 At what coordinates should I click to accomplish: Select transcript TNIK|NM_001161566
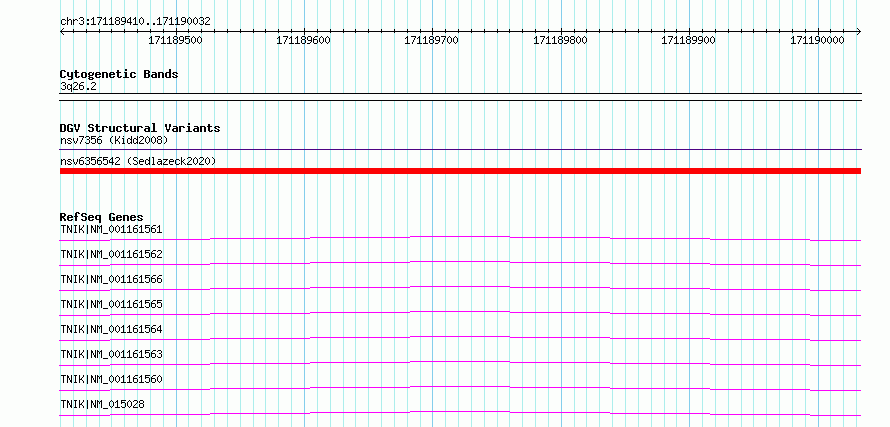pyautogui.click(x=111, y=279)
